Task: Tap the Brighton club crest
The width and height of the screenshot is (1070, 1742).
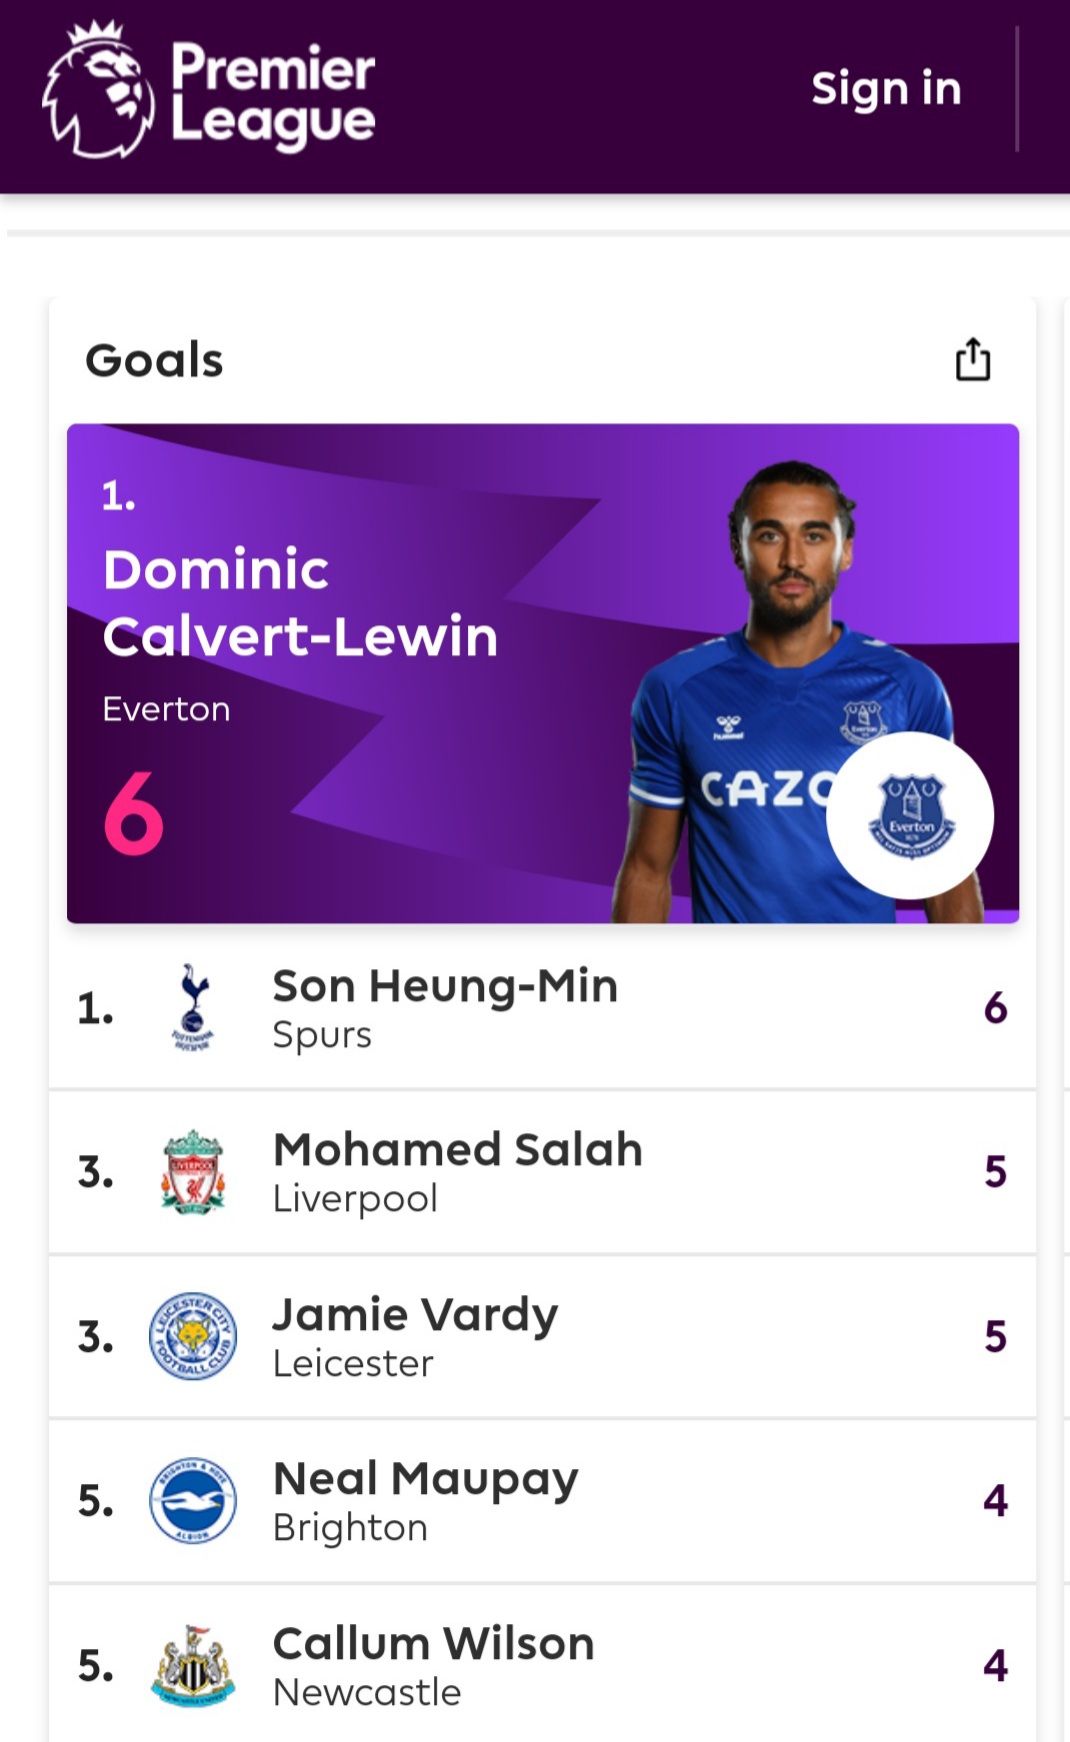Action: [x=193, y=1500]
